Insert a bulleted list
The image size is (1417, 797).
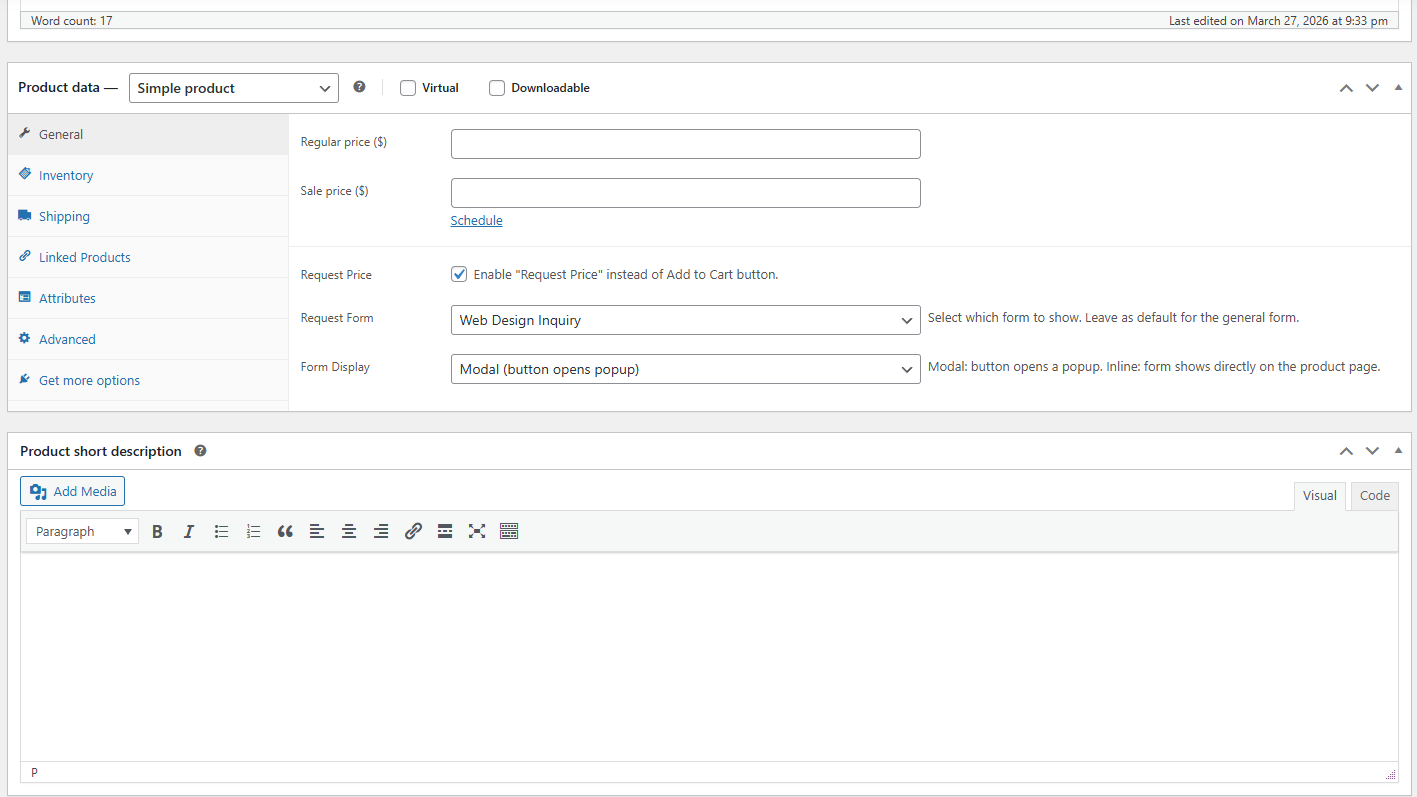pyautogui.click(x=221, y=532)
